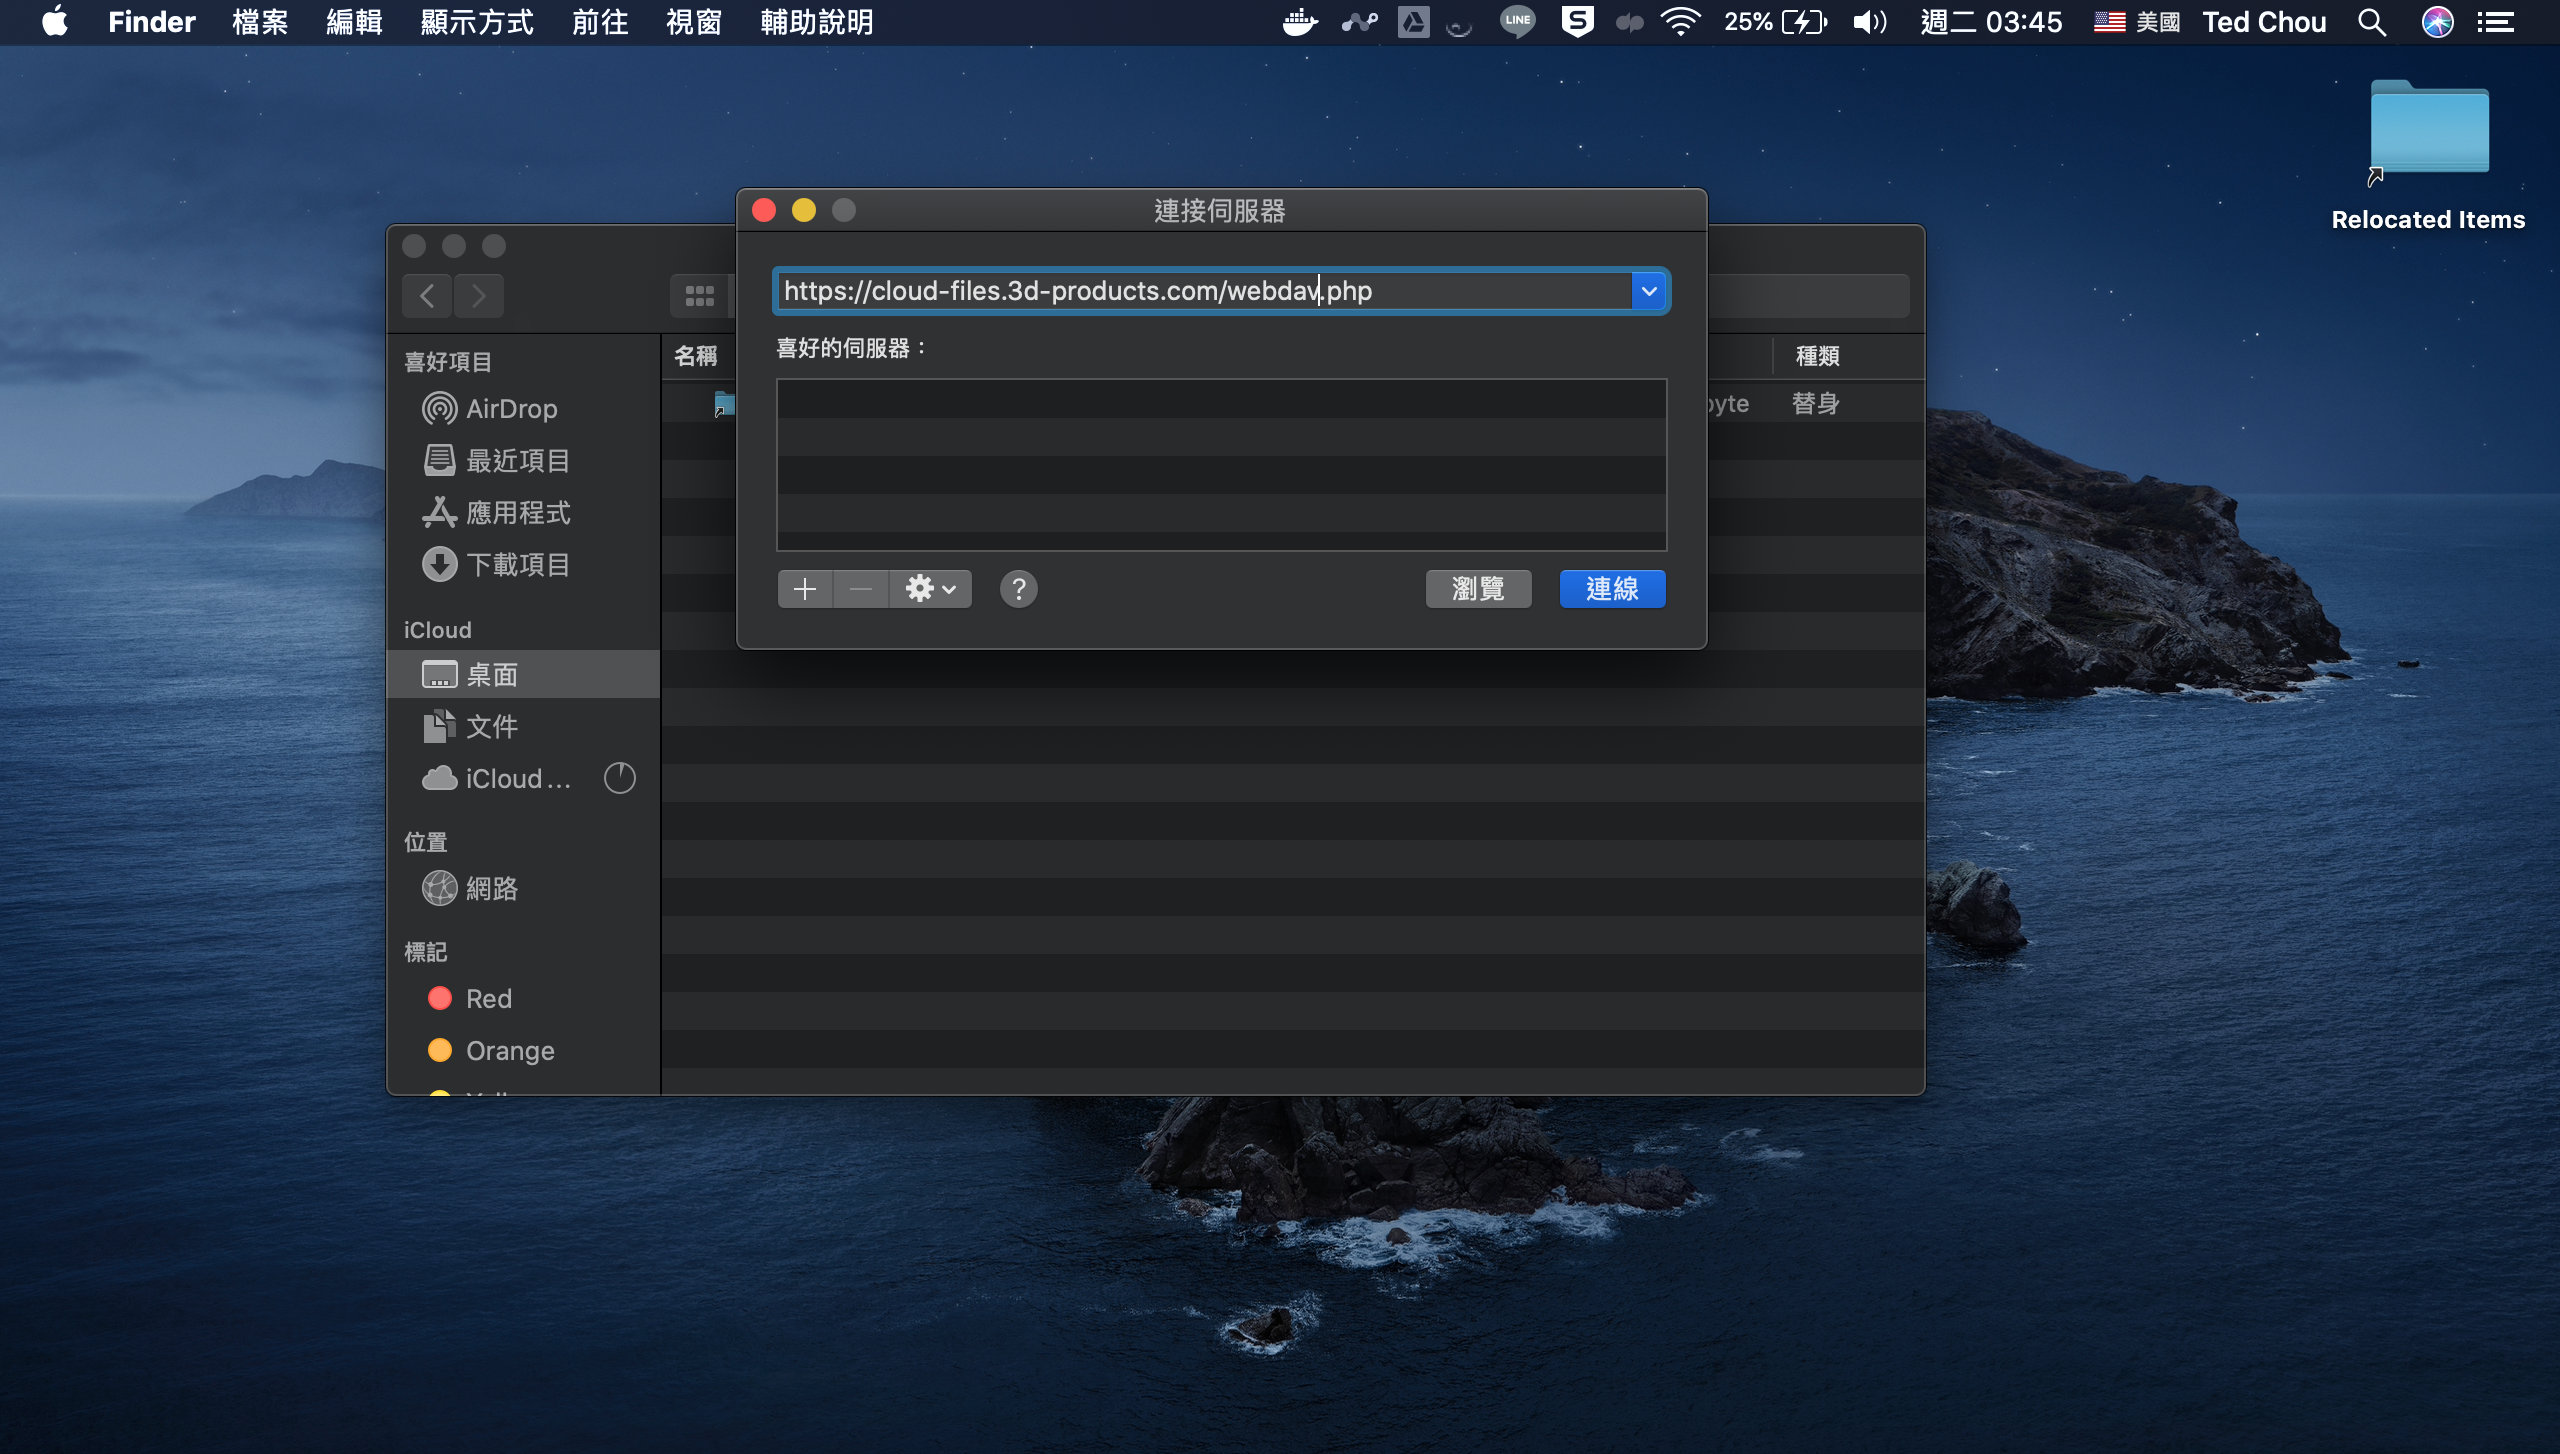Select the Red tag in the sidebar

(x=488, y=999)
